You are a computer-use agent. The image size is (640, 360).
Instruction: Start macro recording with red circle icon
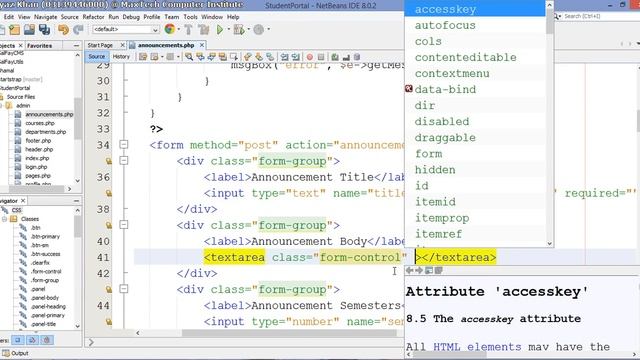click(310, 57)
